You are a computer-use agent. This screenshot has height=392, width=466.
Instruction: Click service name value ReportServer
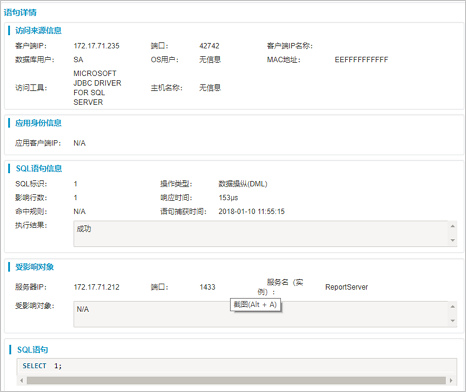(x=347, y=287)
